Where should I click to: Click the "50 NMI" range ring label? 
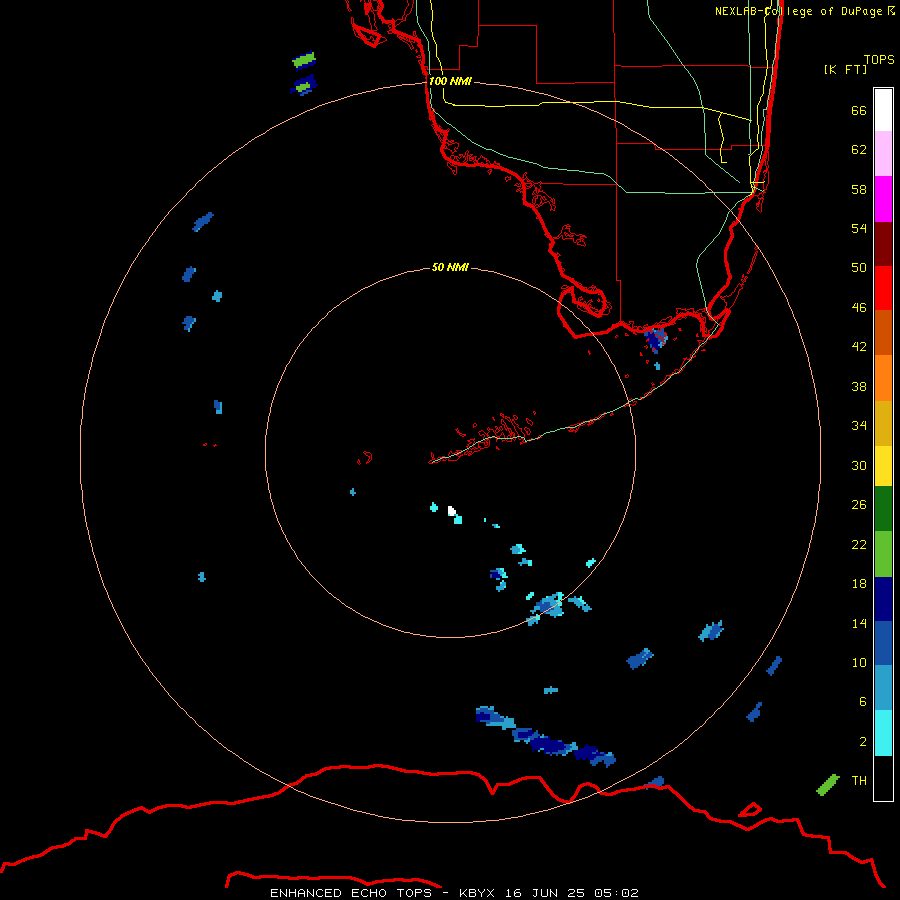point(450,267)
